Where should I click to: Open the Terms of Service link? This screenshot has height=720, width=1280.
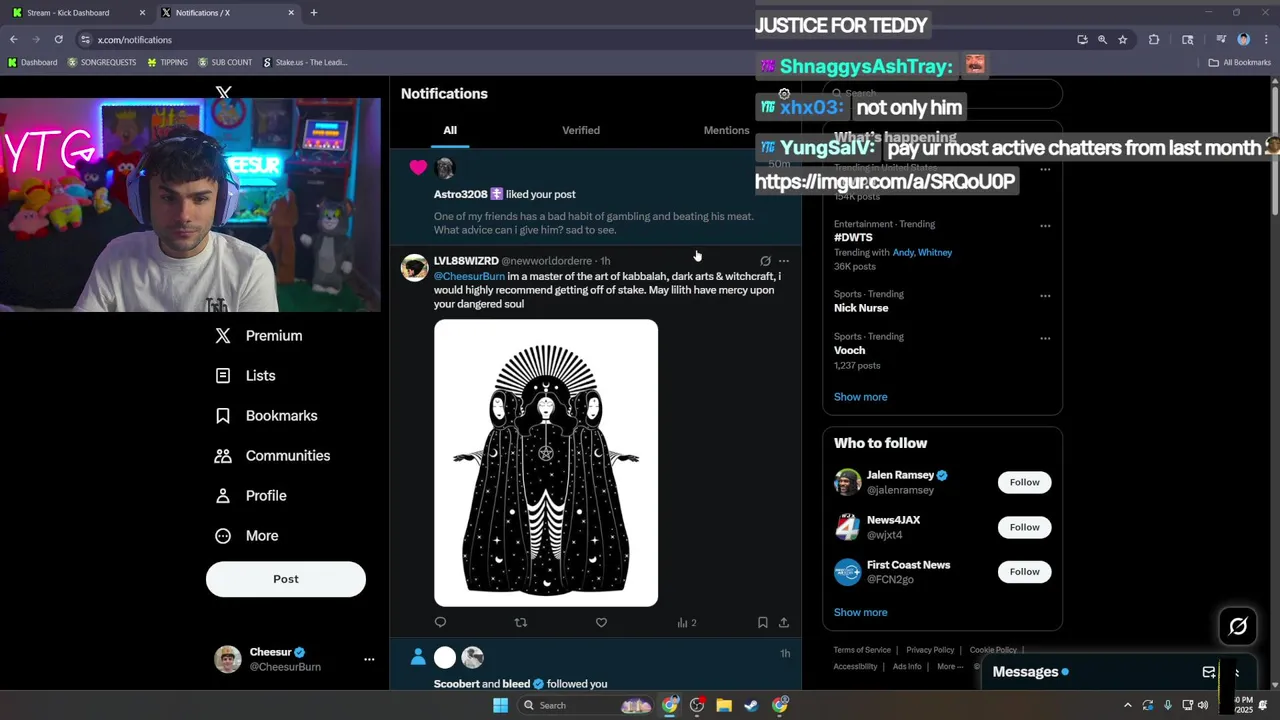(x=862, y=650)
